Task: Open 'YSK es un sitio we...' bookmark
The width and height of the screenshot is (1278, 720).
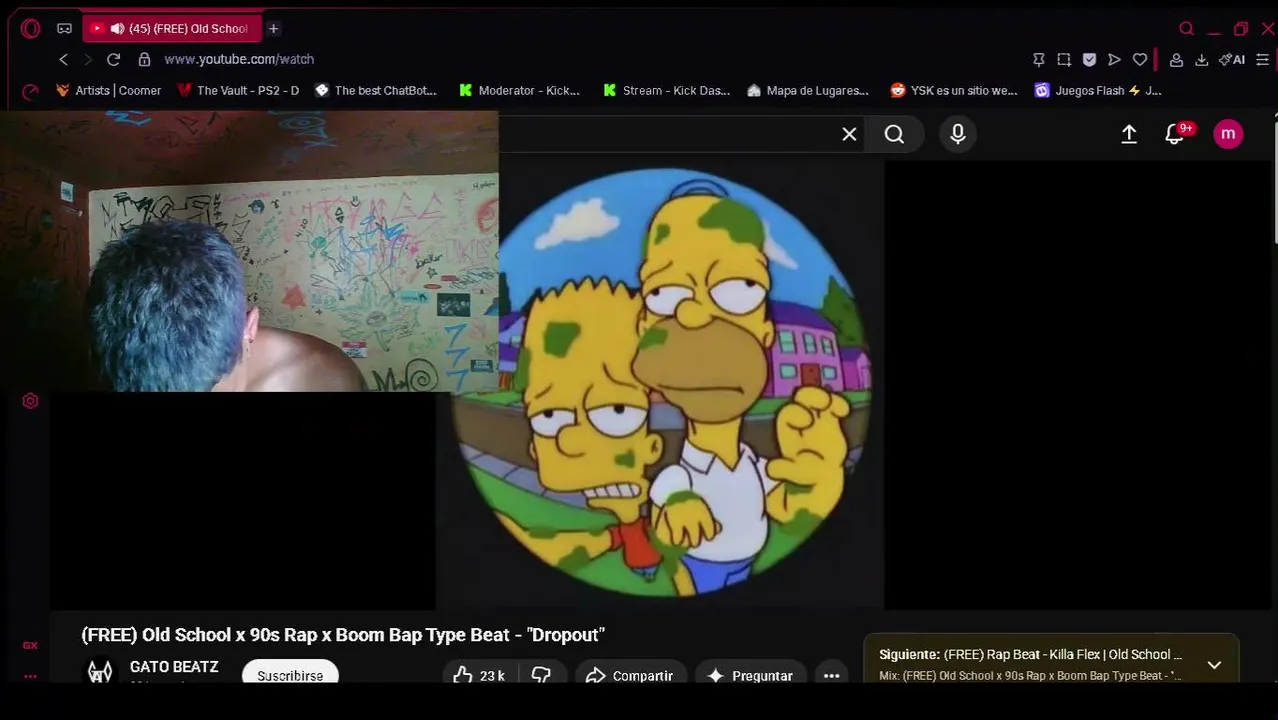Action: pos(953,91)
